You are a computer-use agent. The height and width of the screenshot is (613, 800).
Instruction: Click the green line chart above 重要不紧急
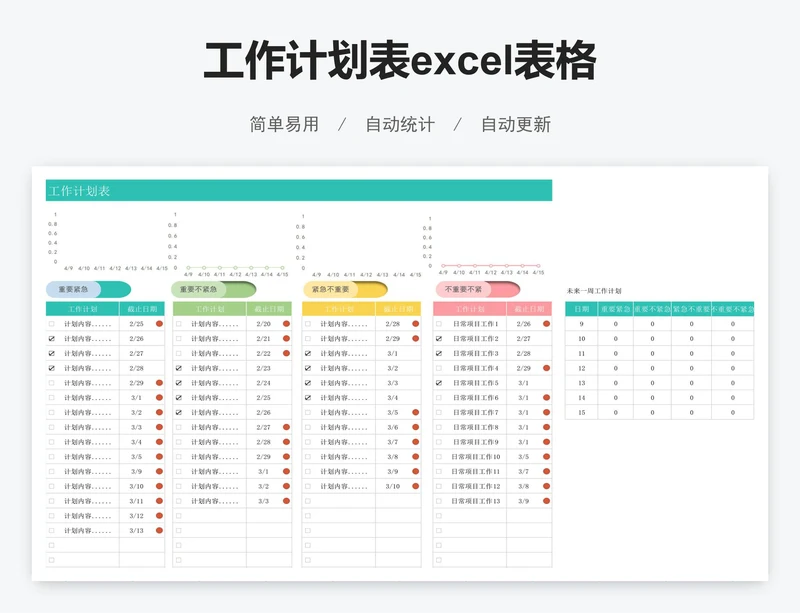click(x=230, y=244)
